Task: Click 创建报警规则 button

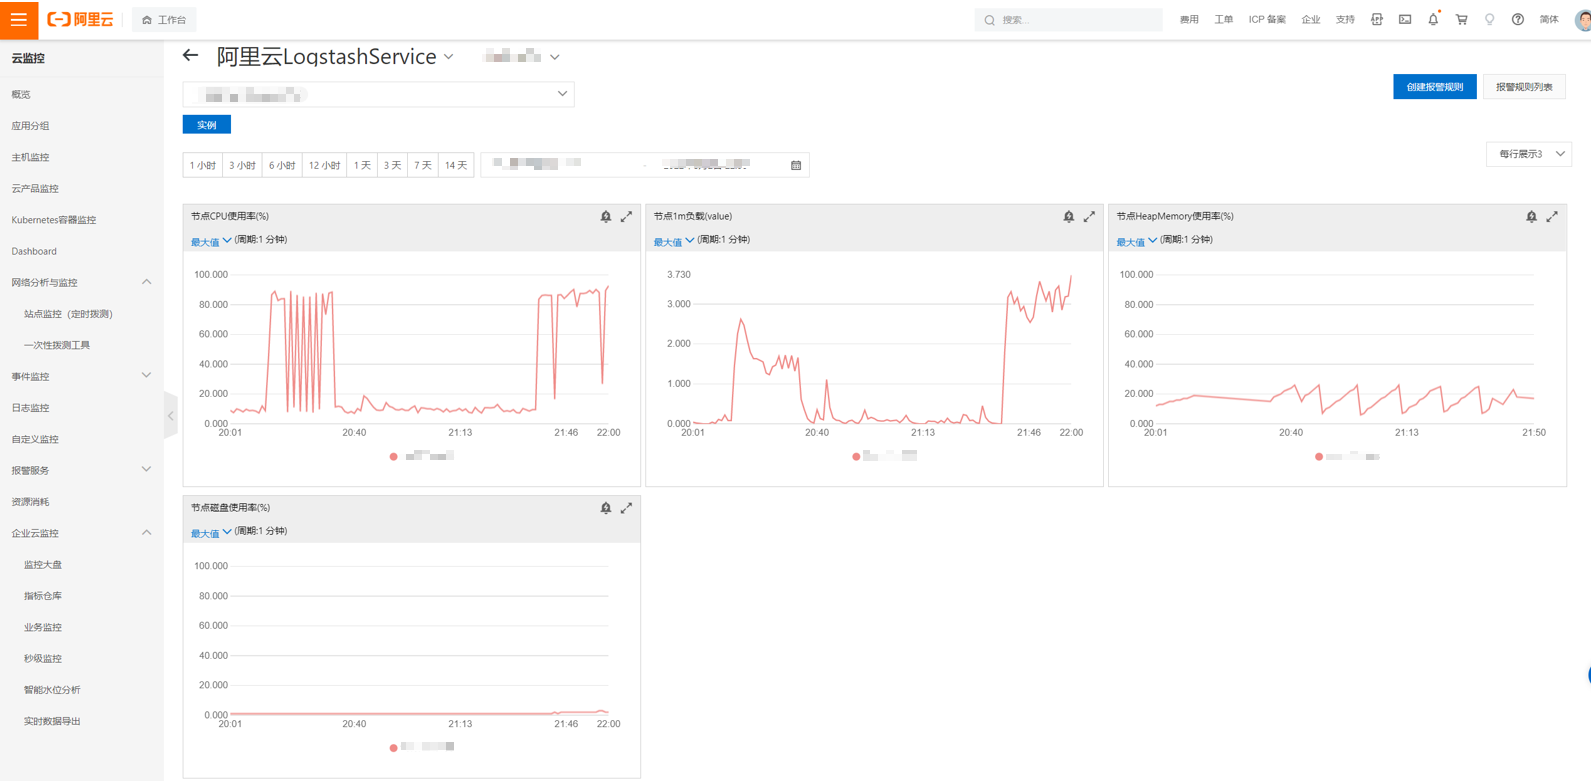Action: pos(1435,87)
